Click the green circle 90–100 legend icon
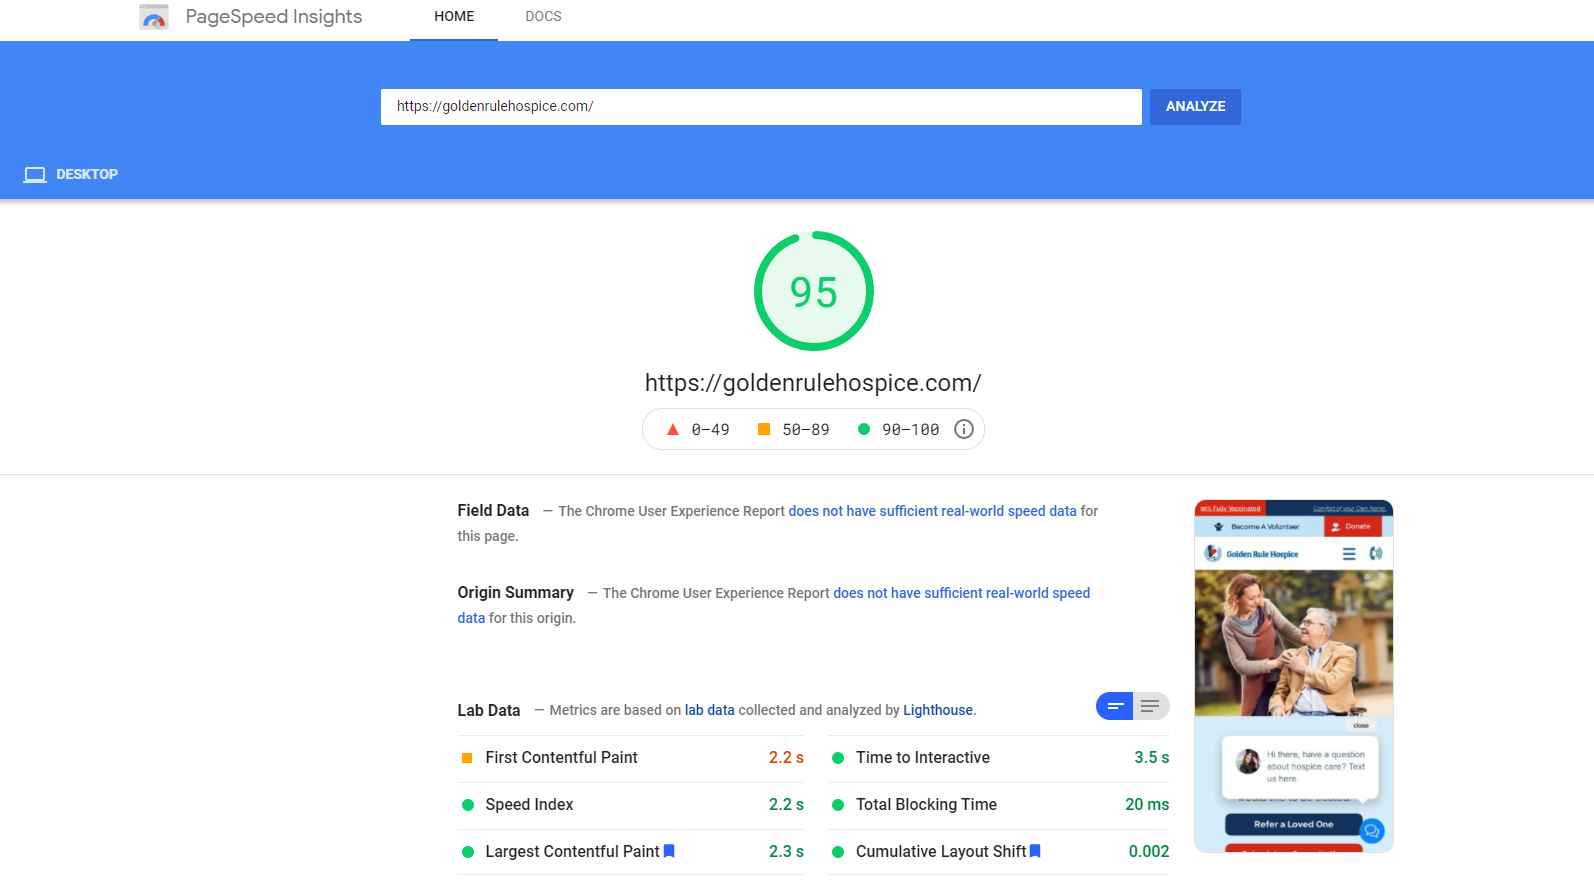 (864, 429)
